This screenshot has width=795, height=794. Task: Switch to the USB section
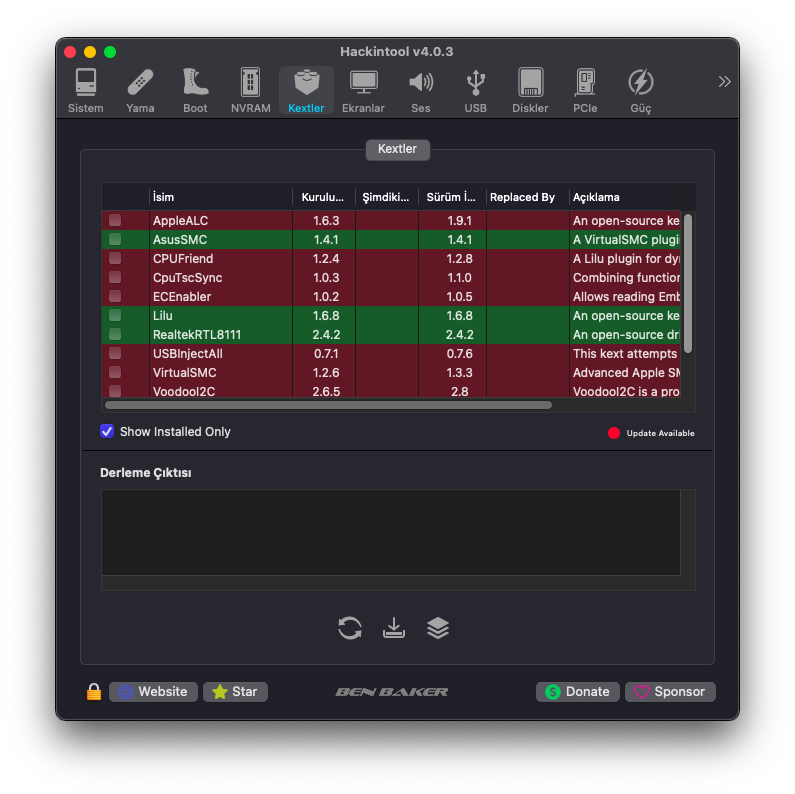[475, 90]
